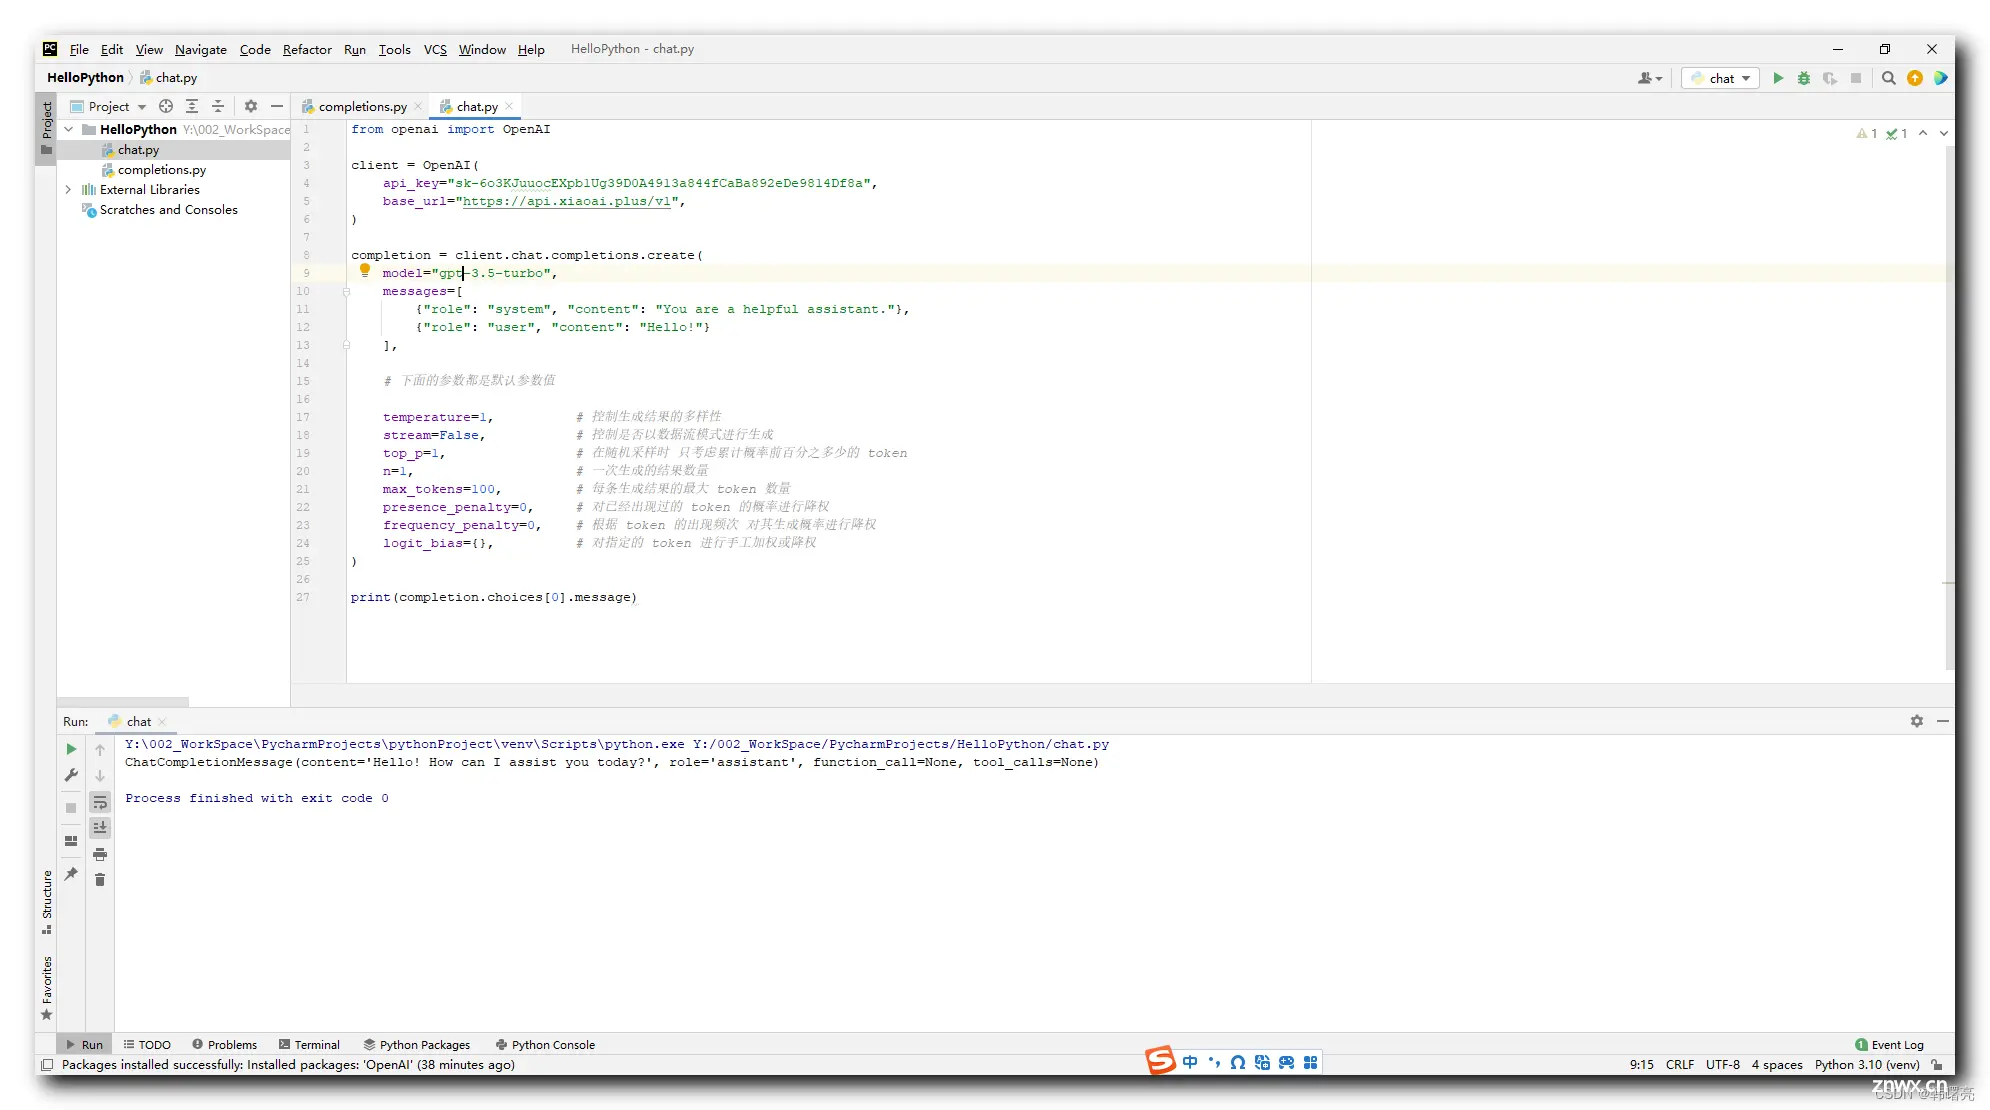Open the api.xiaoai.plus URL link in code
The image size is (1990, 1110).
[x=566, y=201]
